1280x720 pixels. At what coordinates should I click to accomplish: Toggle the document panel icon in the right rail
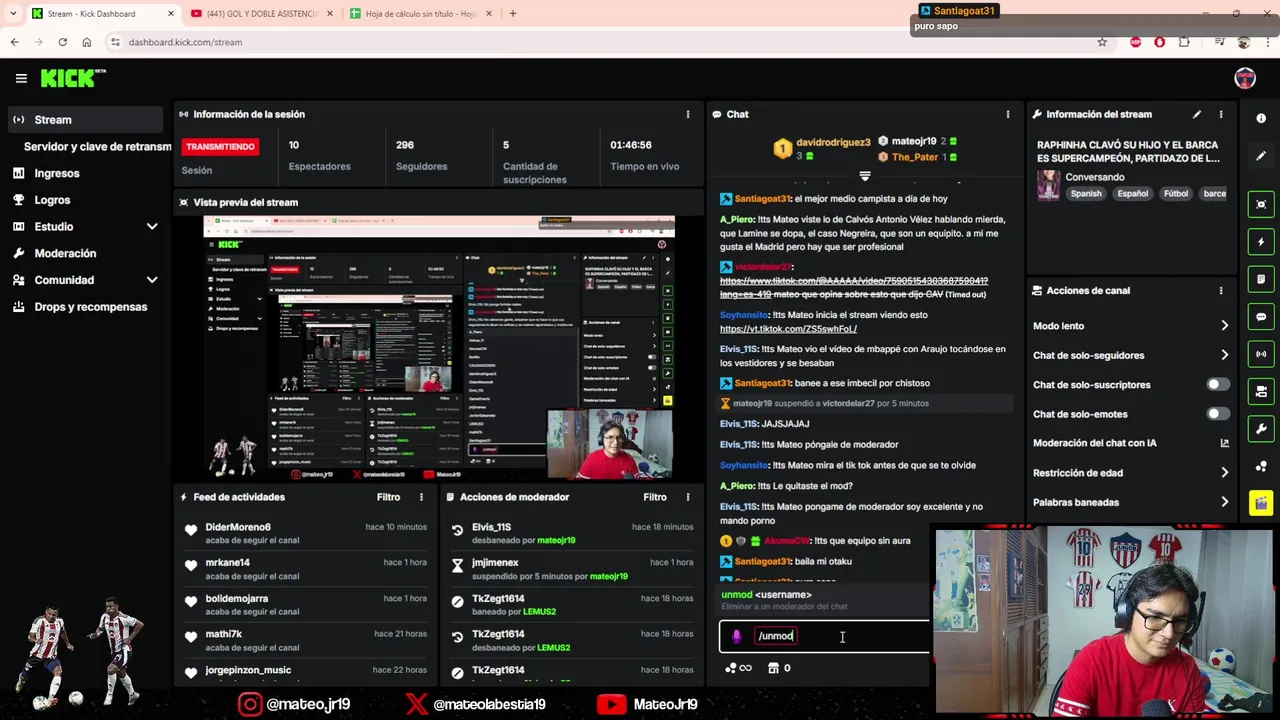pos(1261,279)
